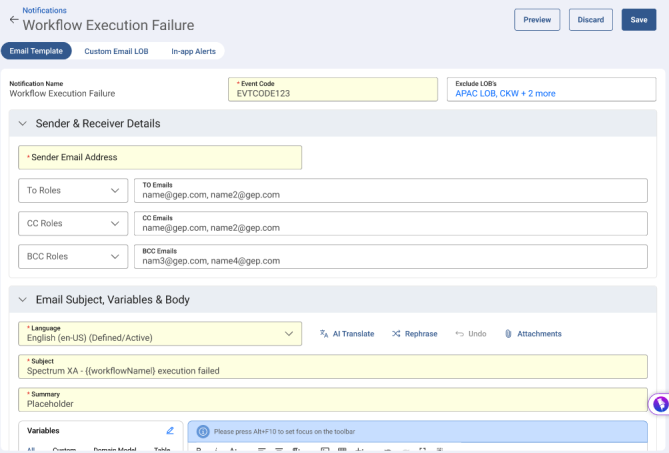Switch to the Custom Email LOB tab

[x=116, y=51]
